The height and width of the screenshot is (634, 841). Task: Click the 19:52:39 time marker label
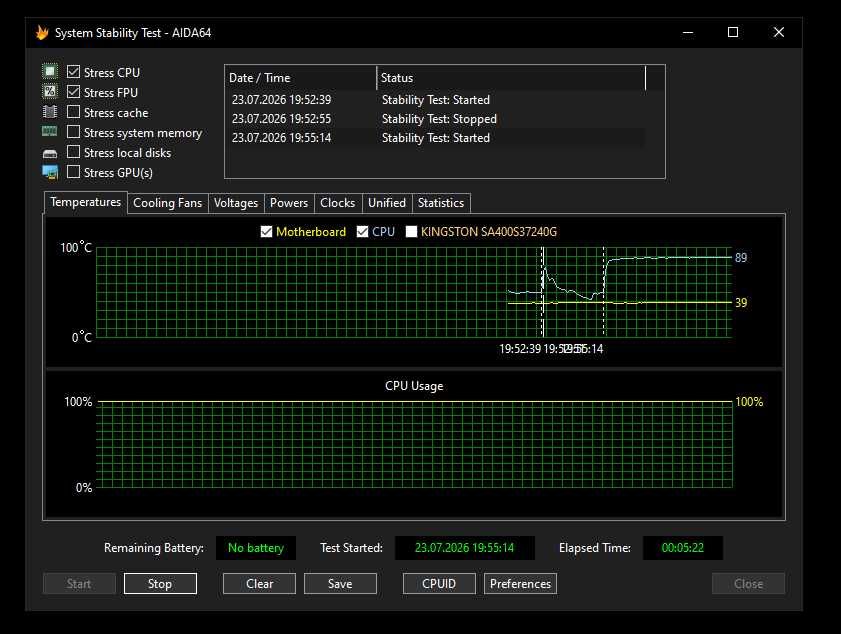click(520, 349)
